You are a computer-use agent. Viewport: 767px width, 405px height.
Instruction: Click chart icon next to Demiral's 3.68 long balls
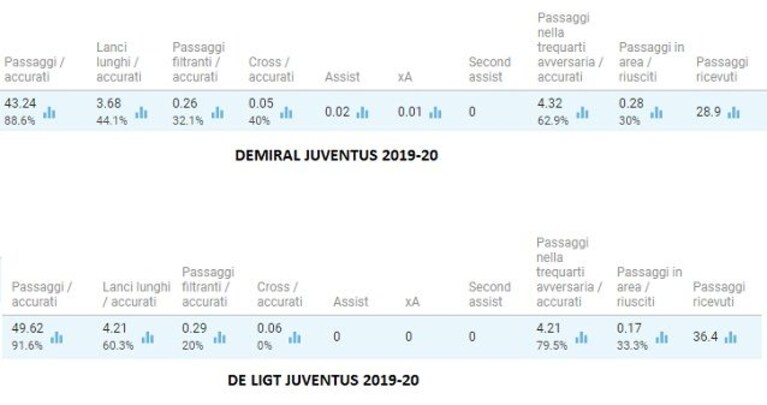pos(141,113)
